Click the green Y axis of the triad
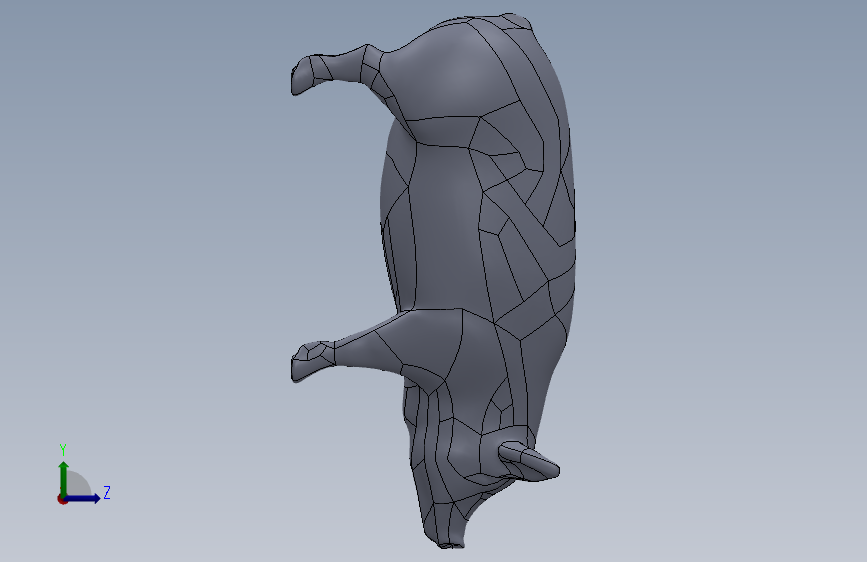 coord(63,478)
